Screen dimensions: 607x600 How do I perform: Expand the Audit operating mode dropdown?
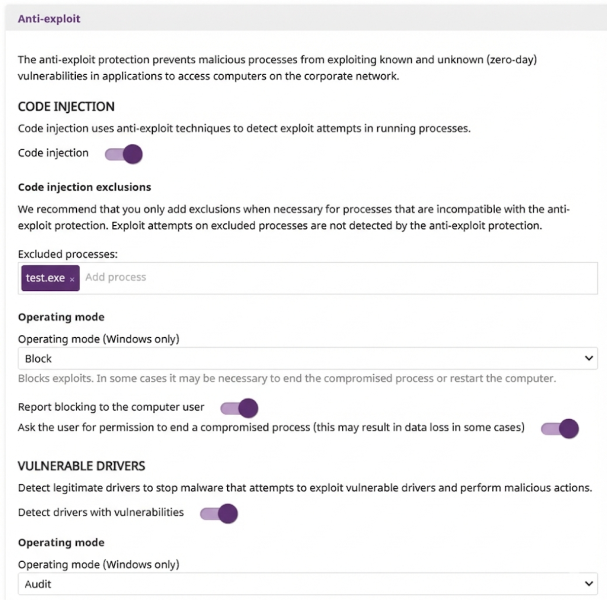click(300, 584)
